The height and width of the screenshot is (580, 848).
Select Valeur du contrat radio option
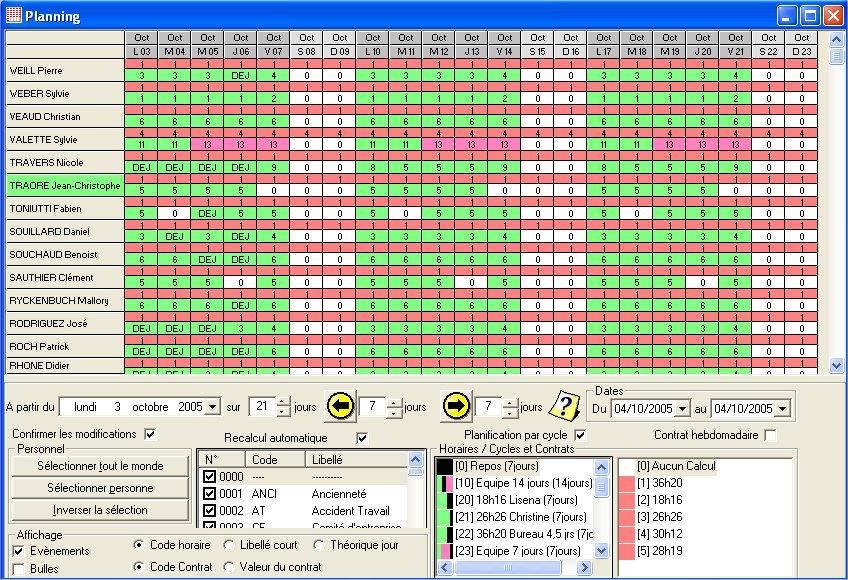tap(228, 567)
